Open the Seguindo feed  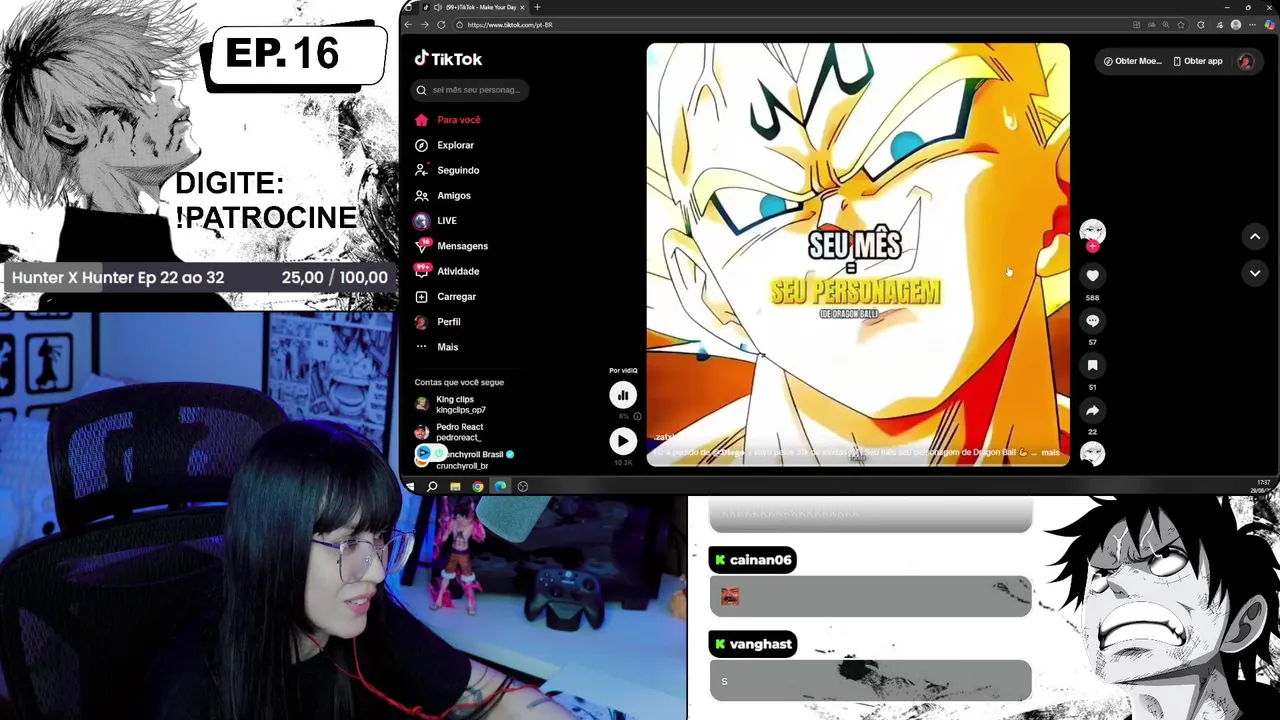(x=458, y=170)
